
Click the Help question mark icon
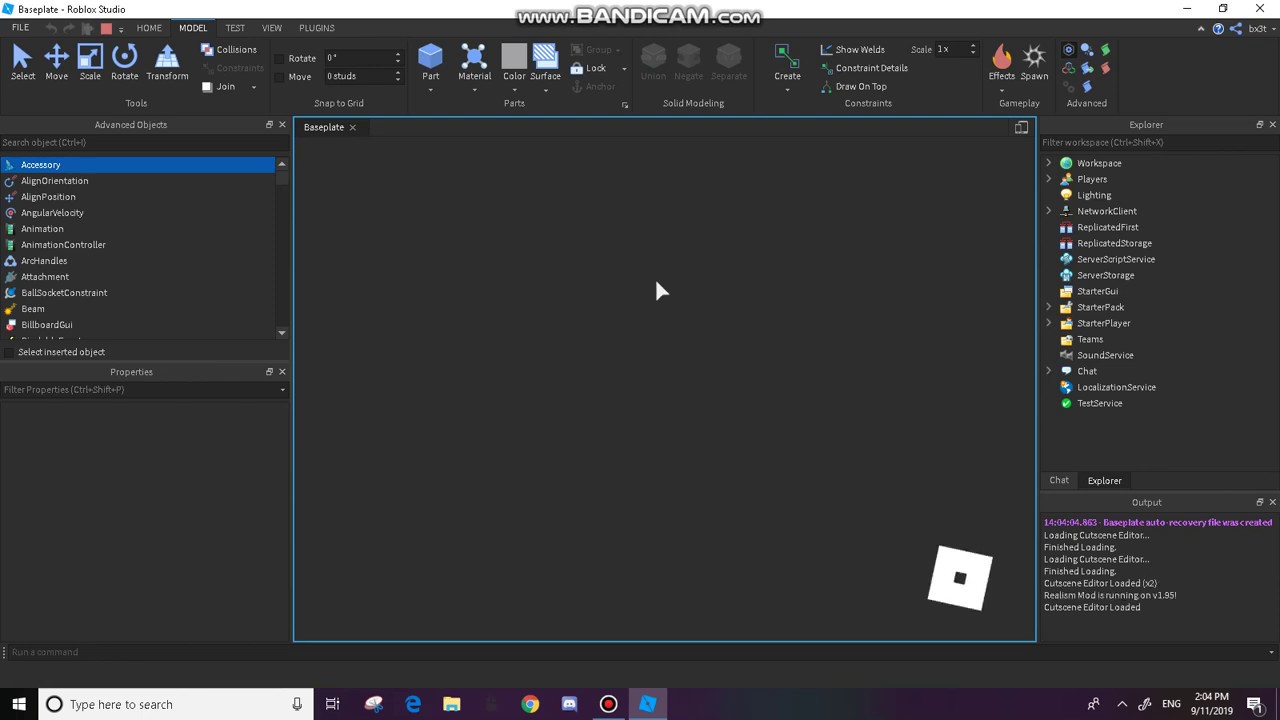point(1218,29)
